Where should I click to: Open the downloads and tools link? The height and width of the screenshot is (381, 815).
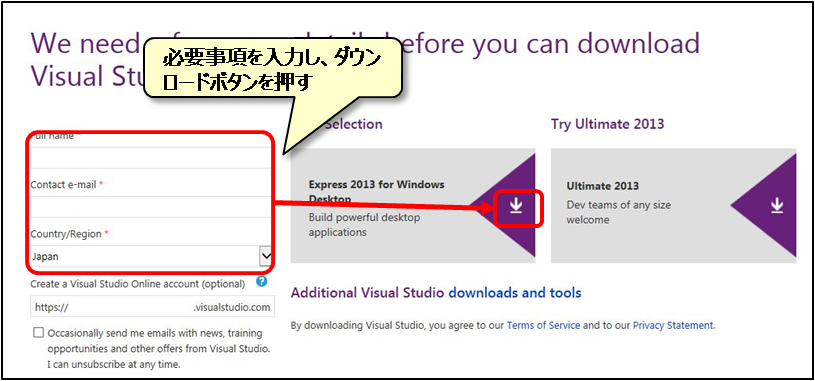tap(515, 293)
